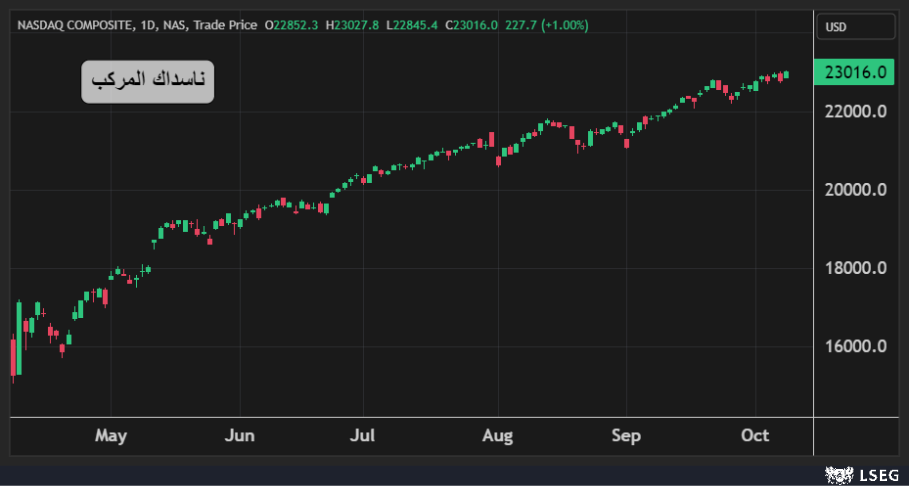Click the close value C23016.0
Image resolution: width=909 pixels, height=486 pixels.
pyautogui.click(x=471, y=24)
